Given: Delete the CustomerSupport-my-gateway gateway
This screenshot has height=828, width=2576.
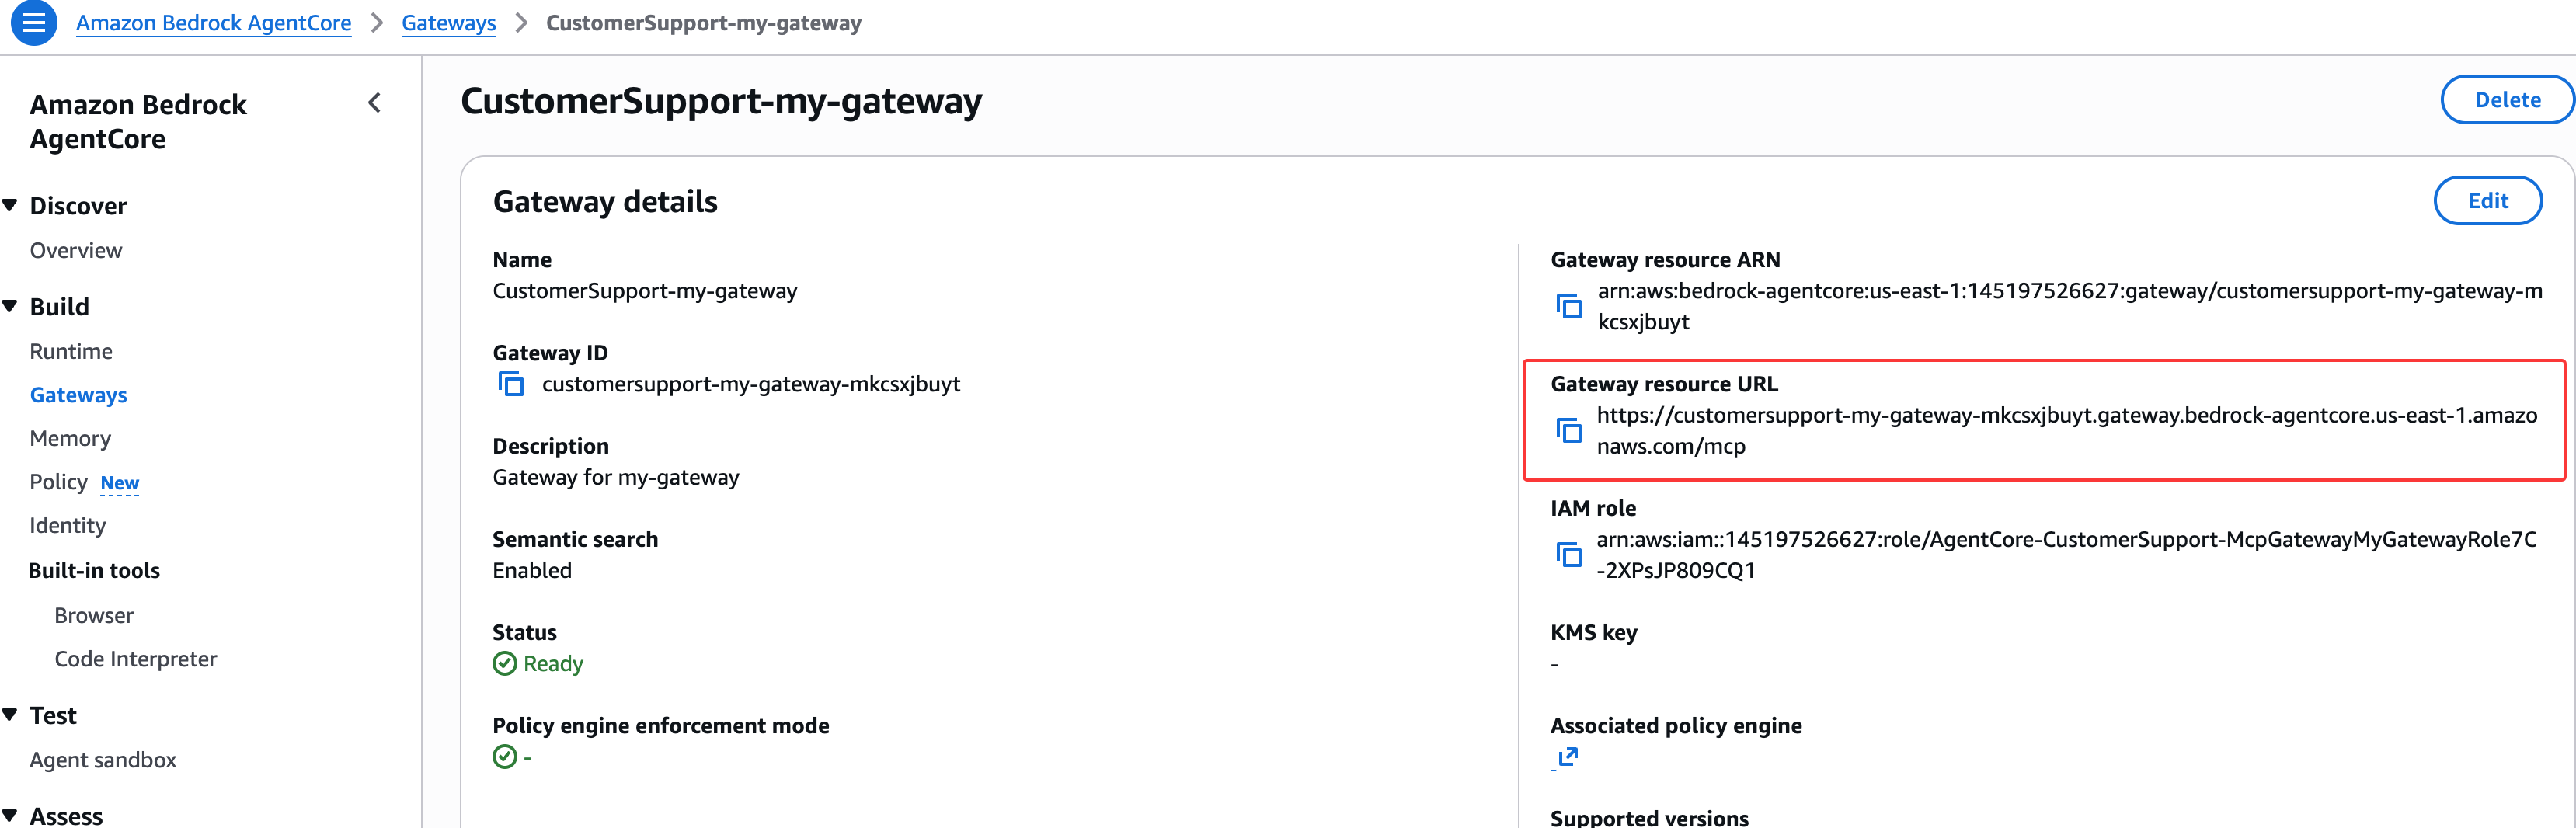Looking at the screenshot, I should coord(2506,100).
